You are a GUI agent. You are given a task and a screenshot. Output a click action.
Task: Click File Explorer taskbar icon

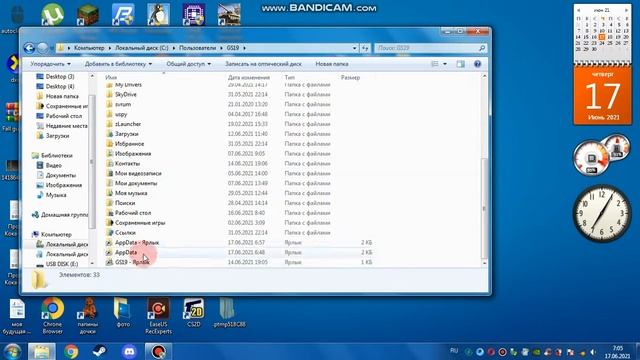(42, 351)
